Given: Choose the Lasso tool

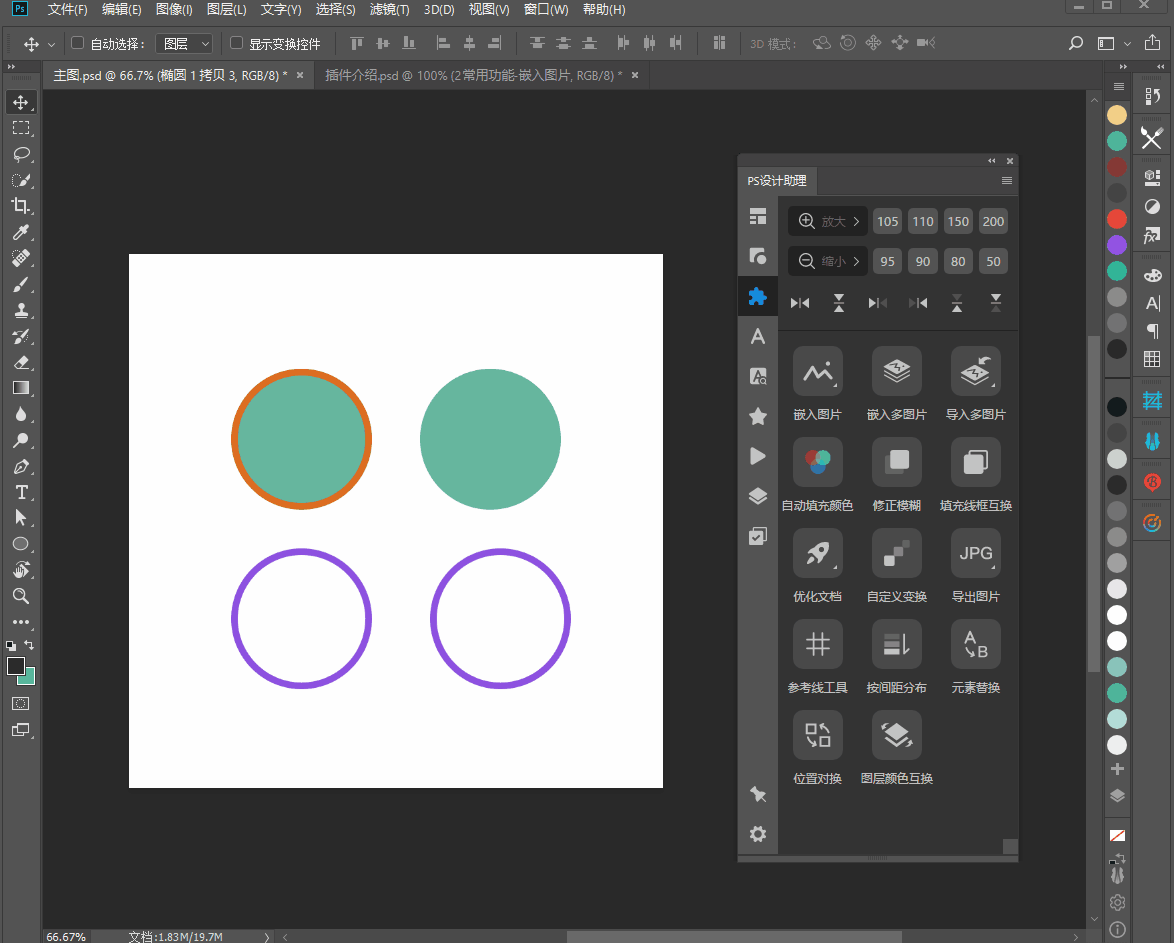Looking at the screenshot, I should click(x=21, y=154).
